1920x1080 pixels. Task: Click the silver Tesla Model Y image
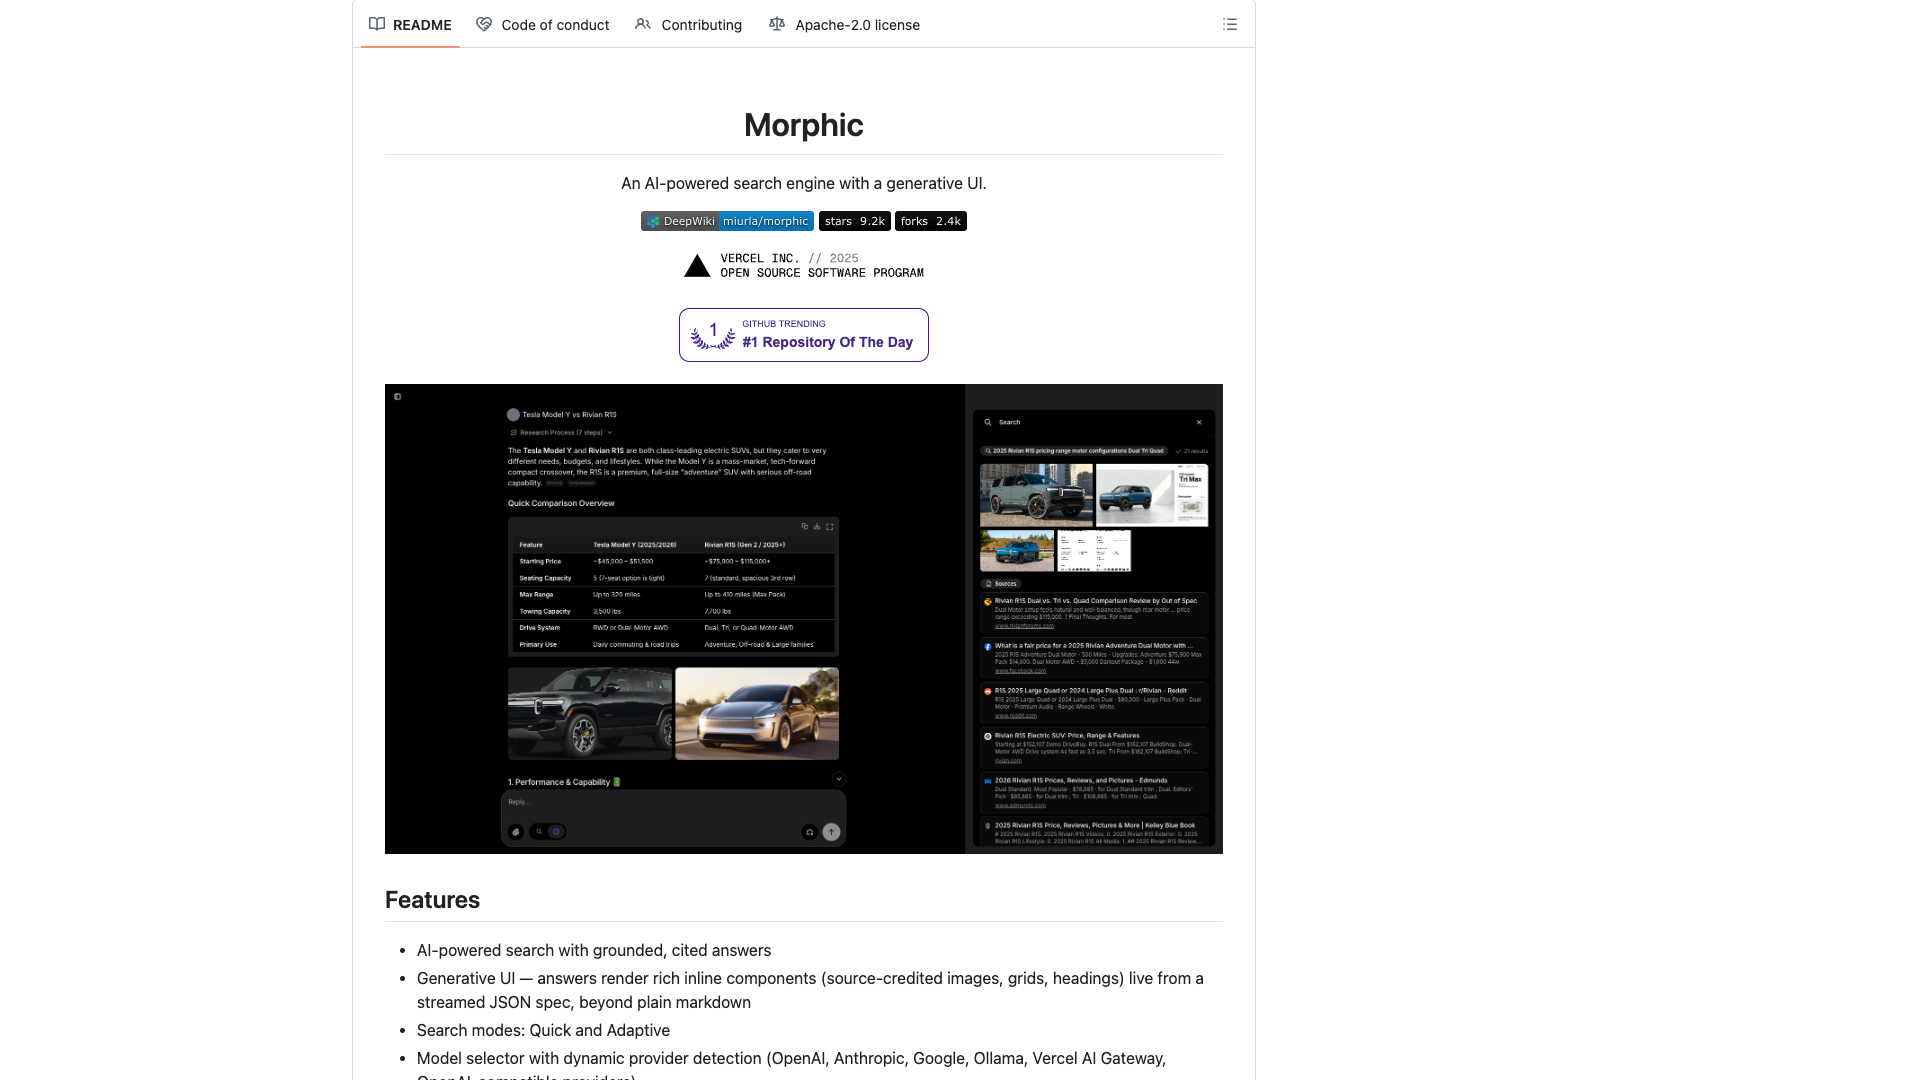coord(757,714)
